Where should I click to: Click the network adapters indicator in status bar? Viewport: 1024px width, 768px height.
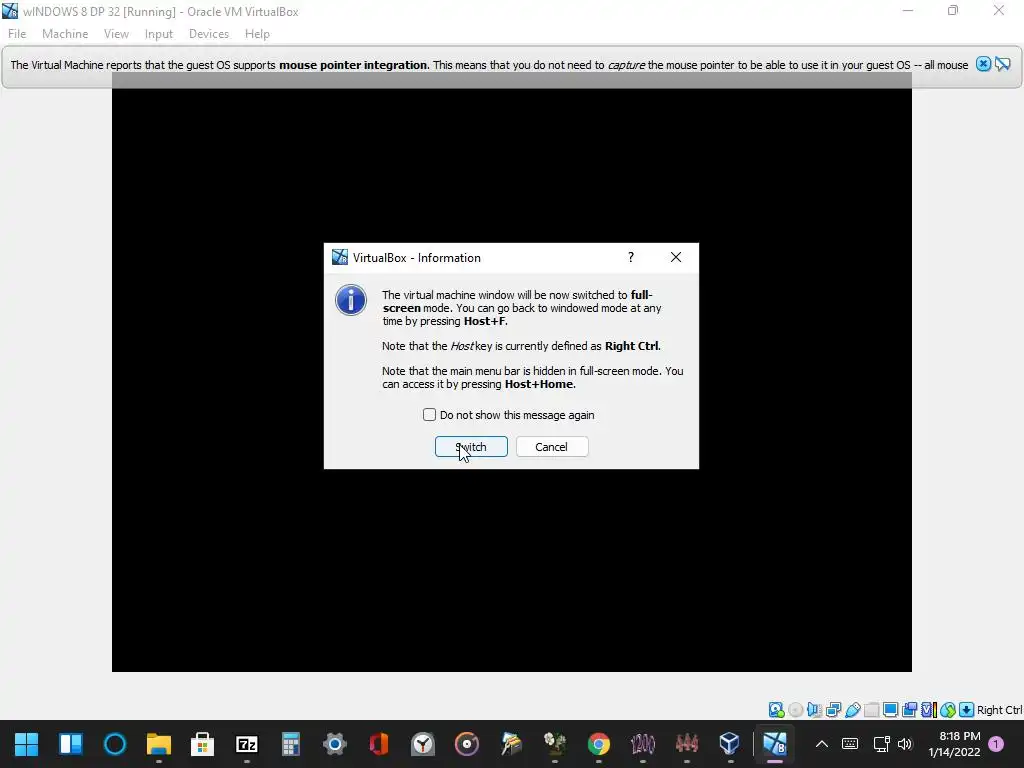[833, 710]
